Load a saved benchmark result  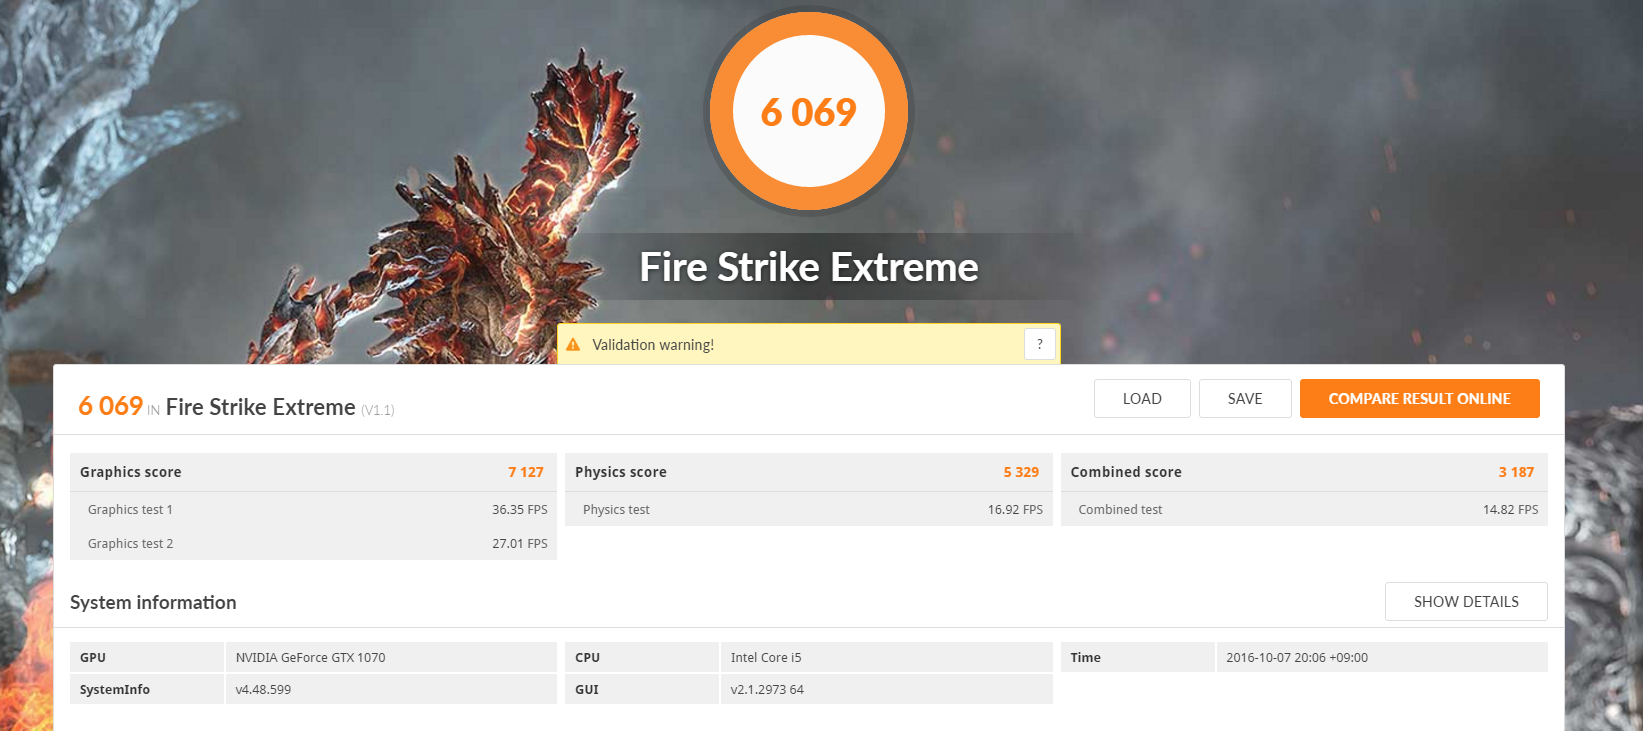pyautogui.click(x=1142, y=398)
